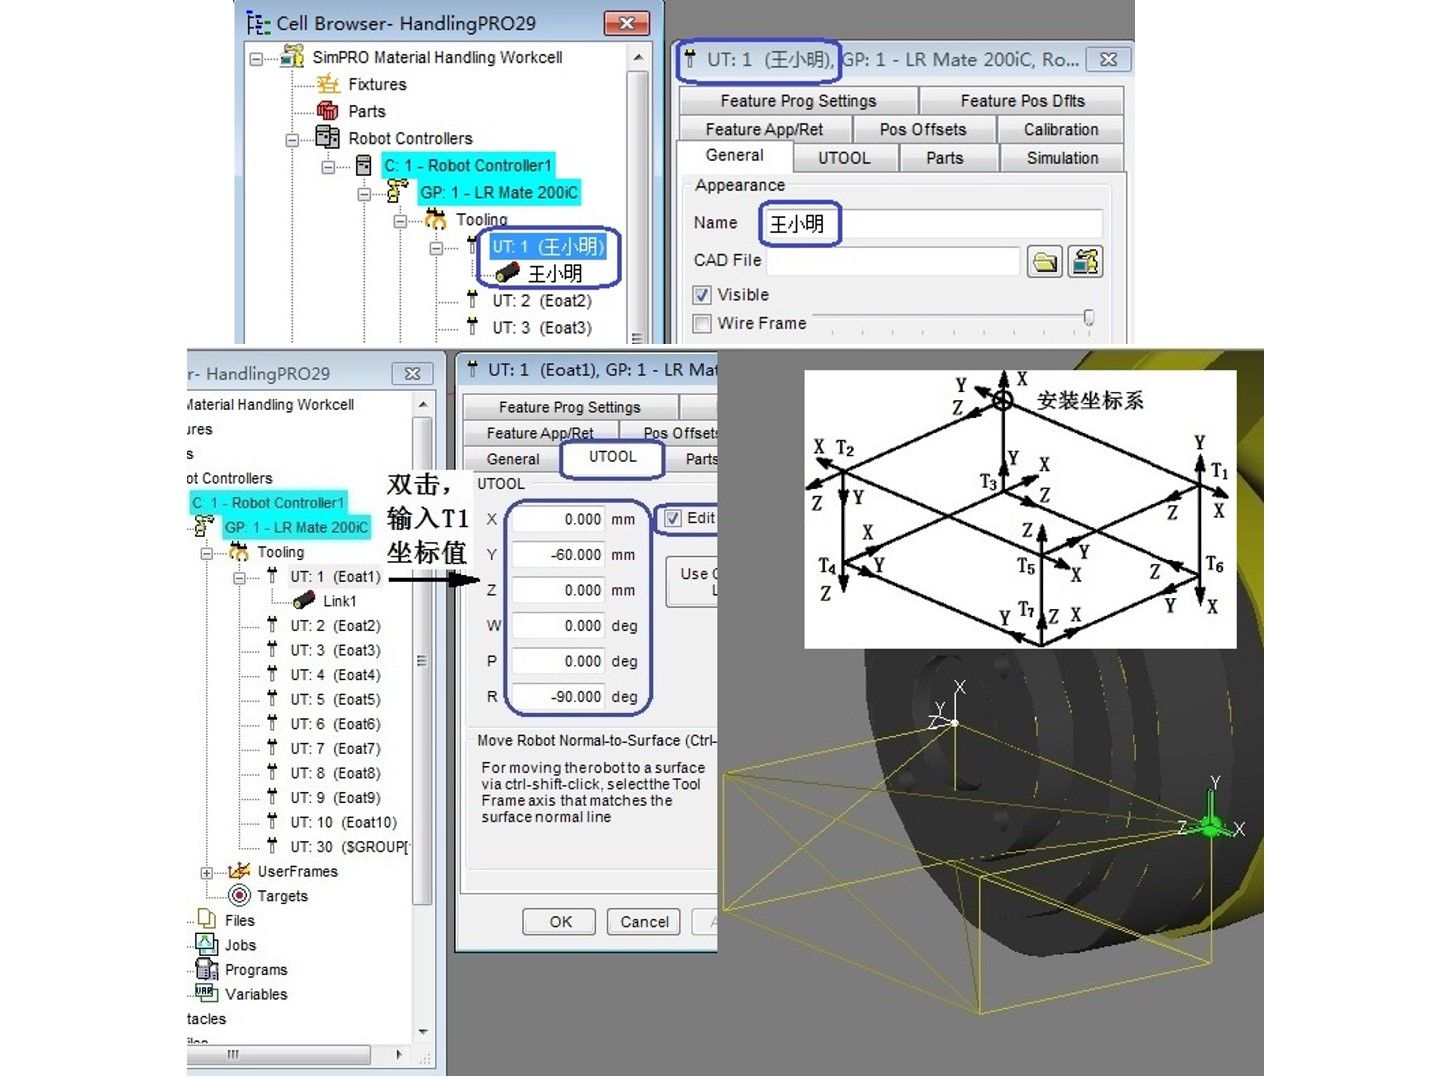Click the Jobs icon in the lower tree
Viewport: 1440px width, 1080px height.
point(207,944)
